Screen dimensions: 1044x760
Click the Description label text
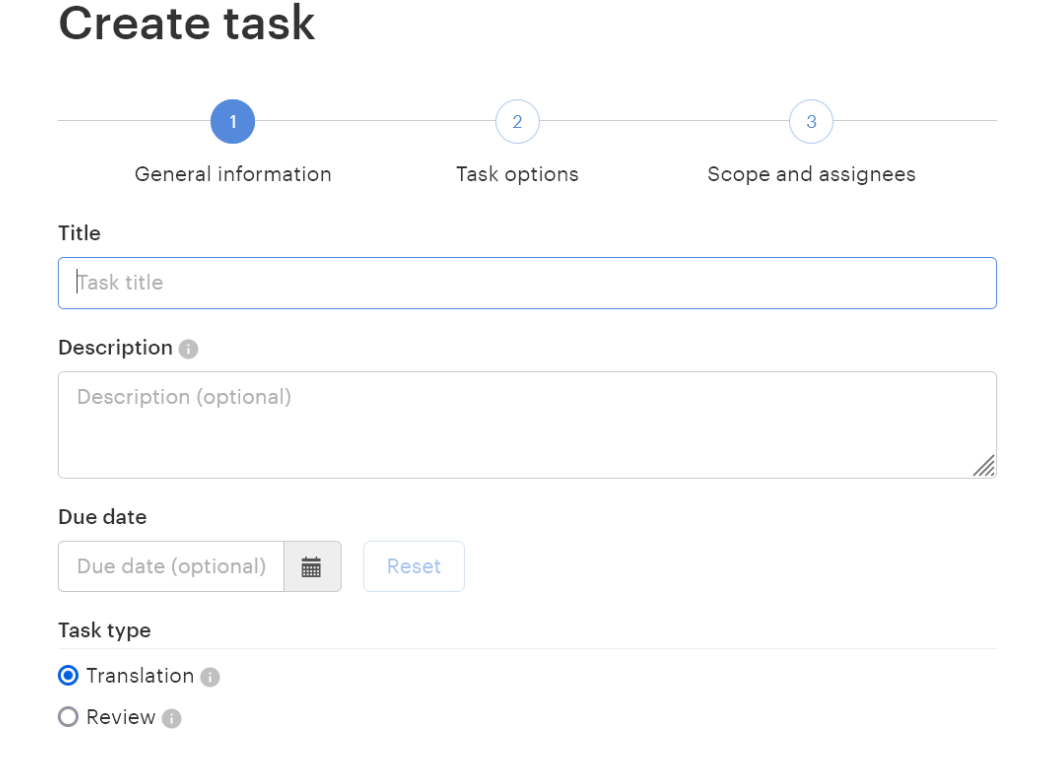pos(115,348)
